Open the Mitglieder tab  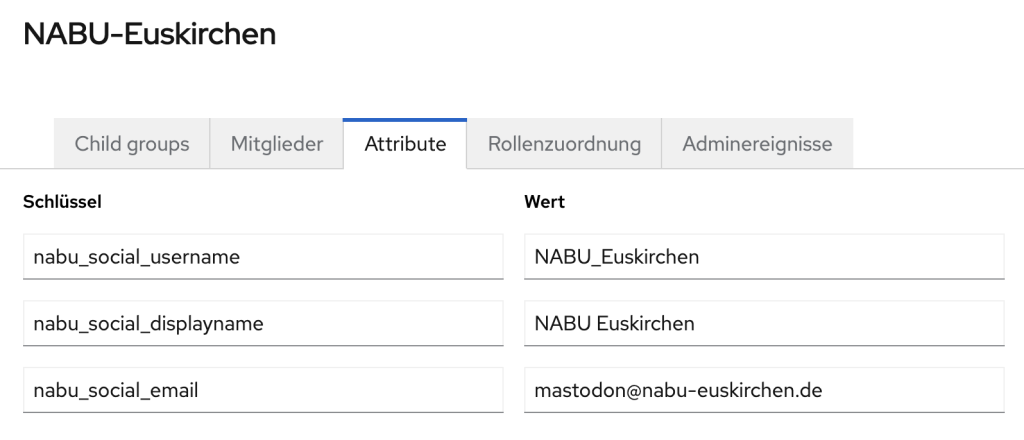[277, 144]
